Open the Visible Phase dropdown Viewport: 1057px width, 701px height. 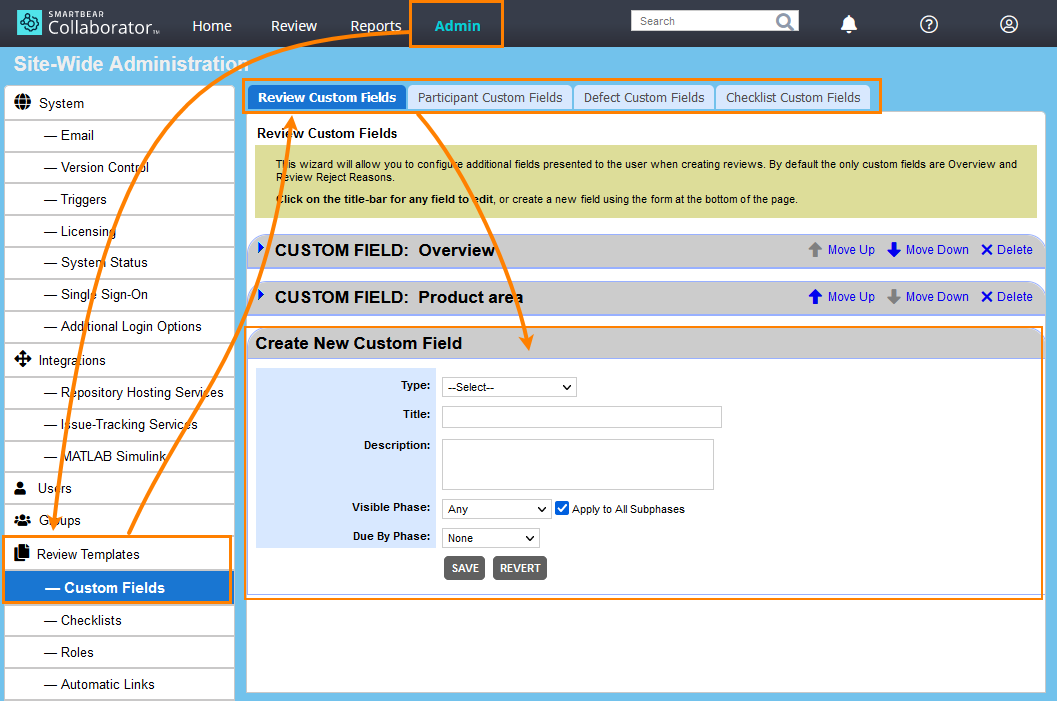tap(496, 509)
